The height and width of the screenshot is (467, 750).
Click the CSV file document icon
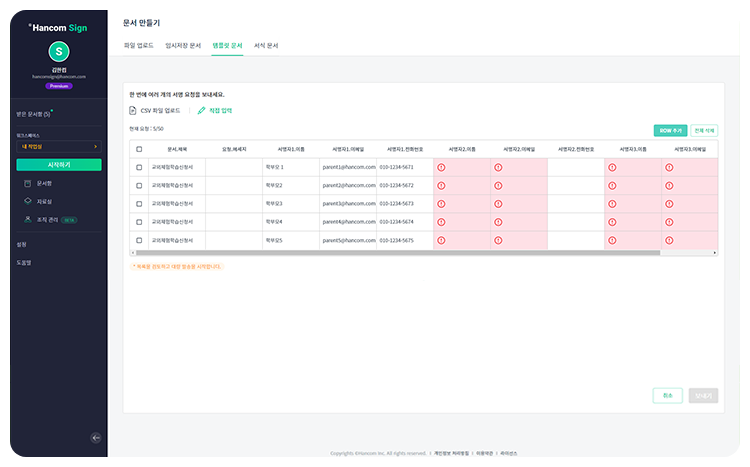coord(132,111)
